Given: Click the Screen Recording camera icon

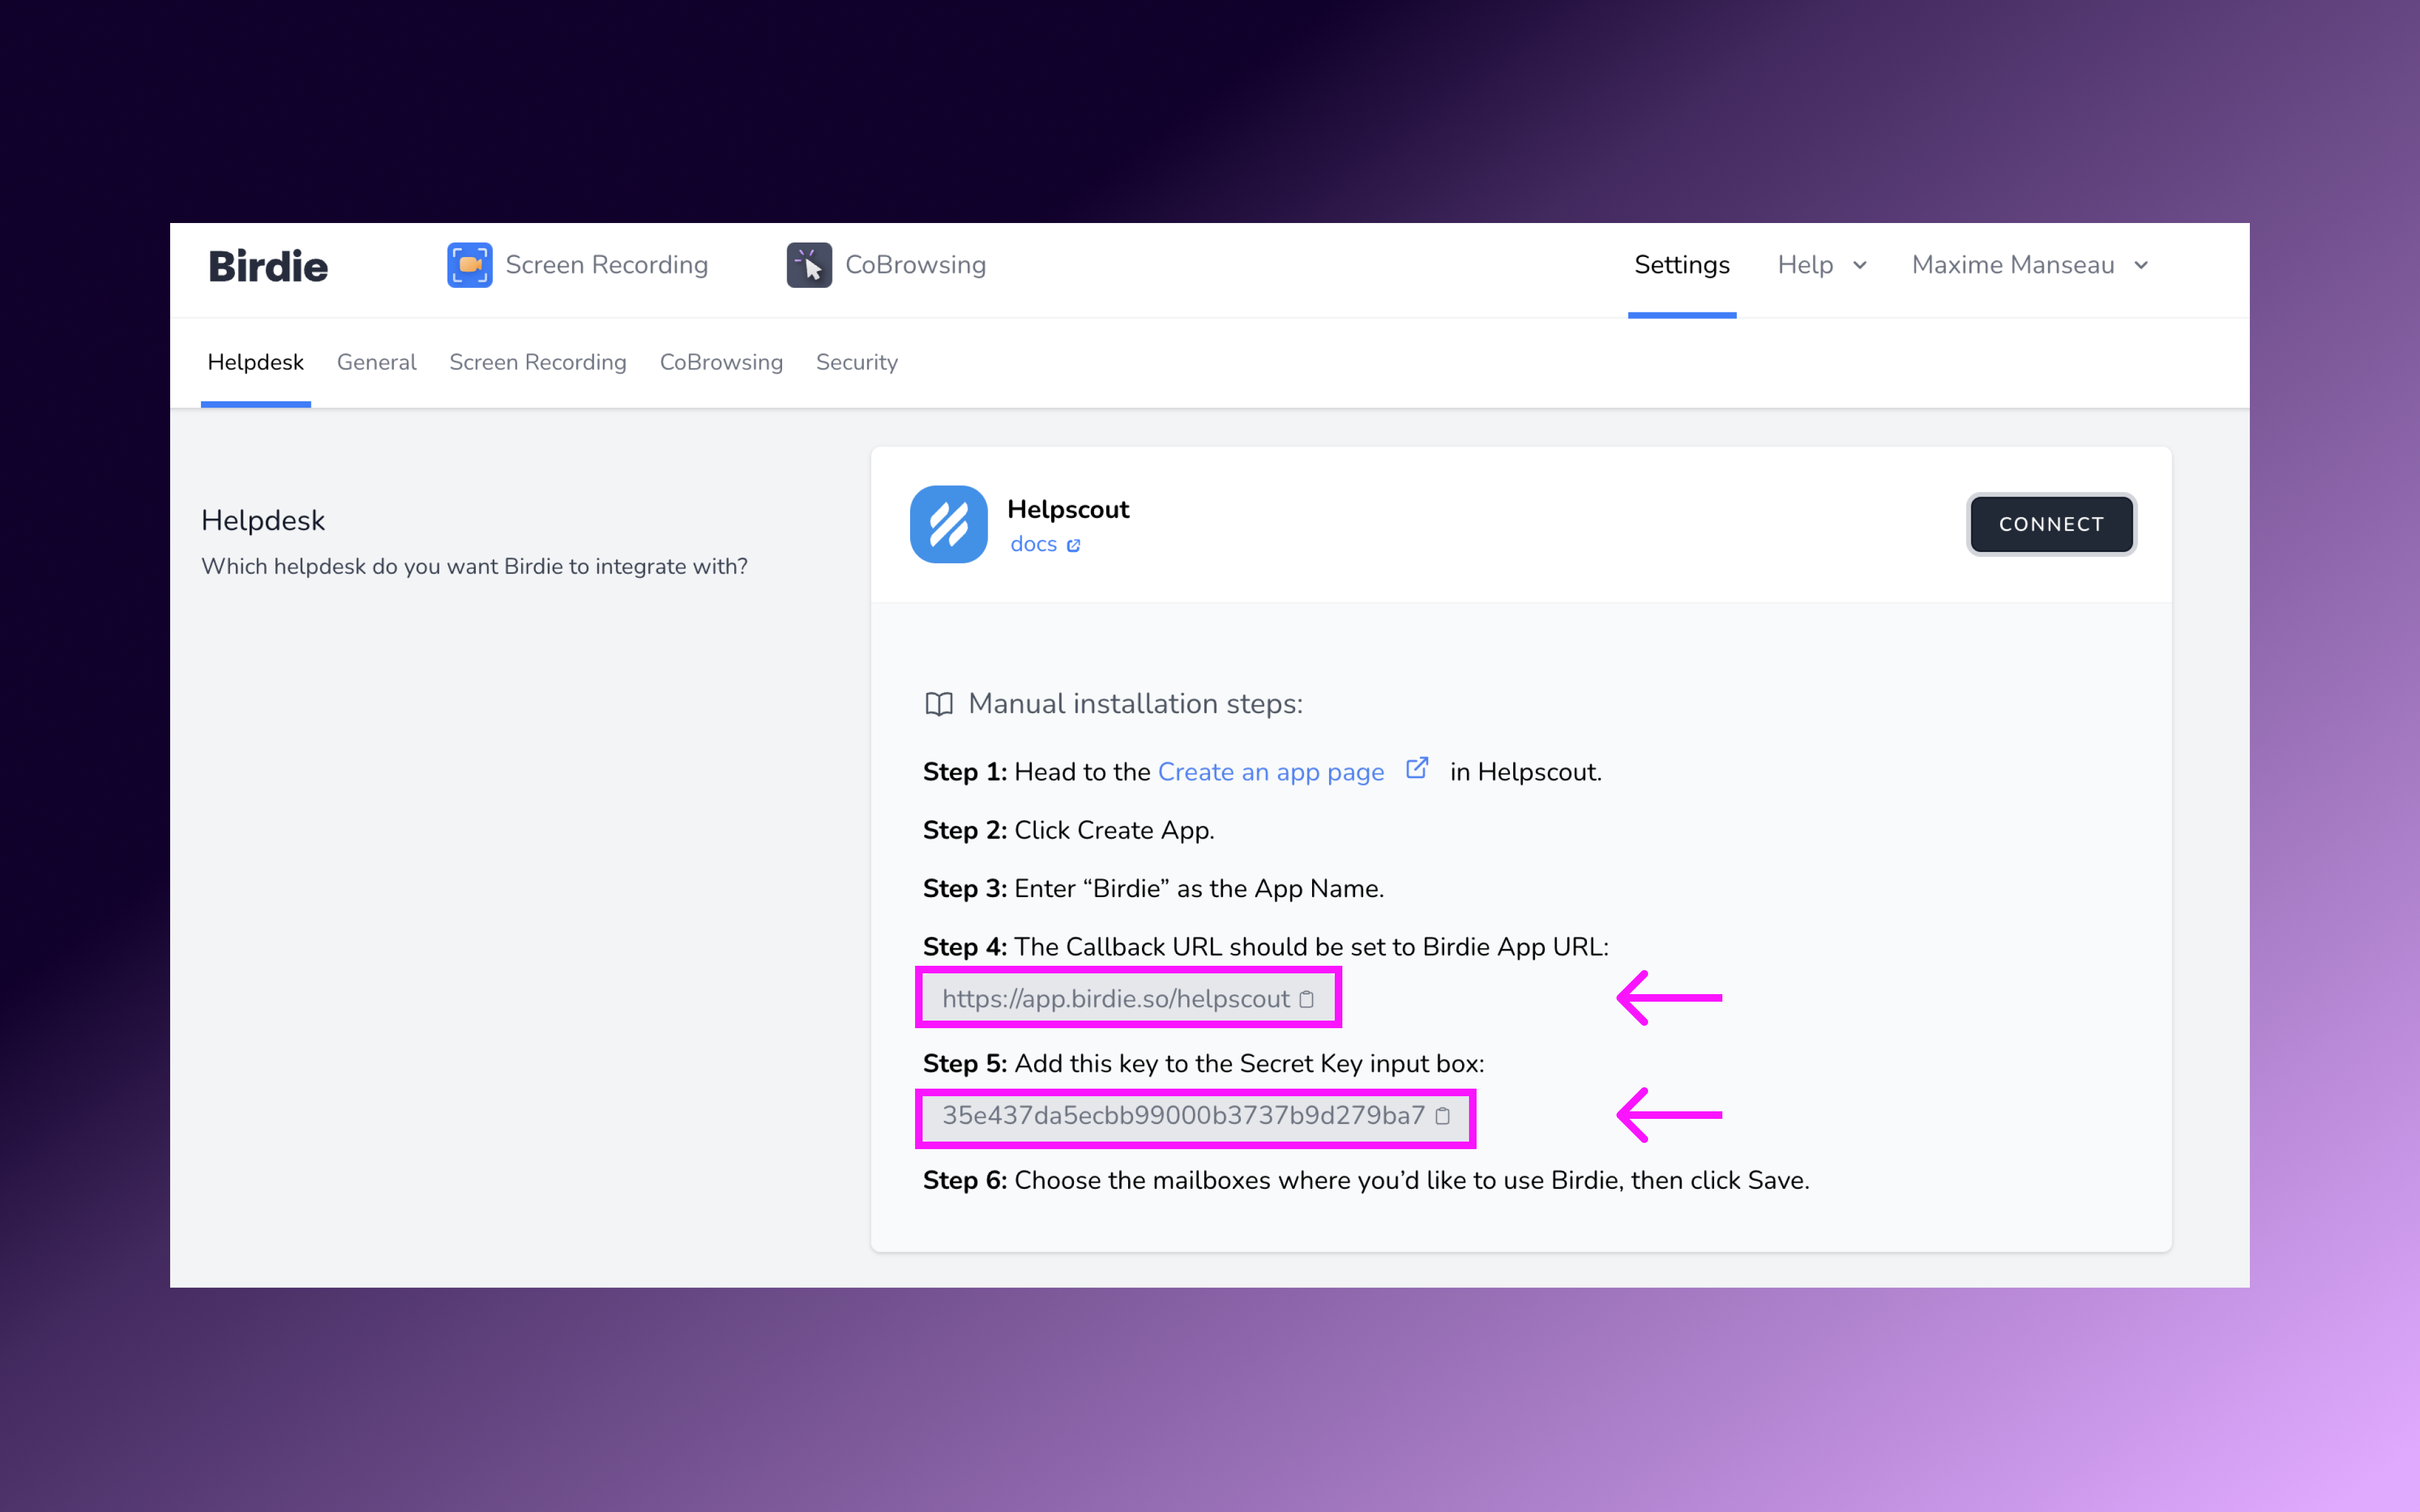Looking at the screenshot, I should tap(469, 265).
